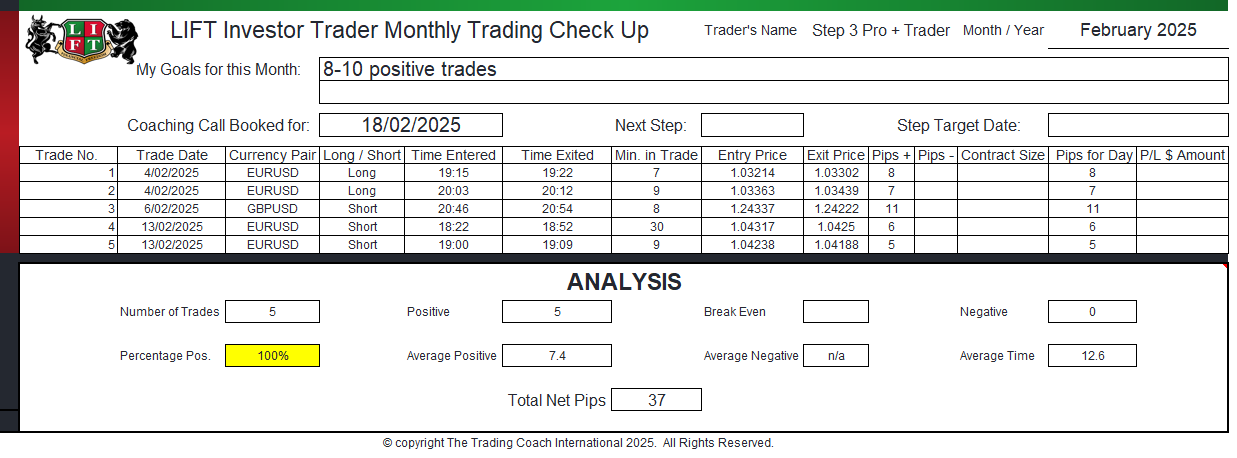Select the P/L $ Amount column header
Image resolution: width=1237 pixels, height=458 pixels.
tap(1182, 155)
